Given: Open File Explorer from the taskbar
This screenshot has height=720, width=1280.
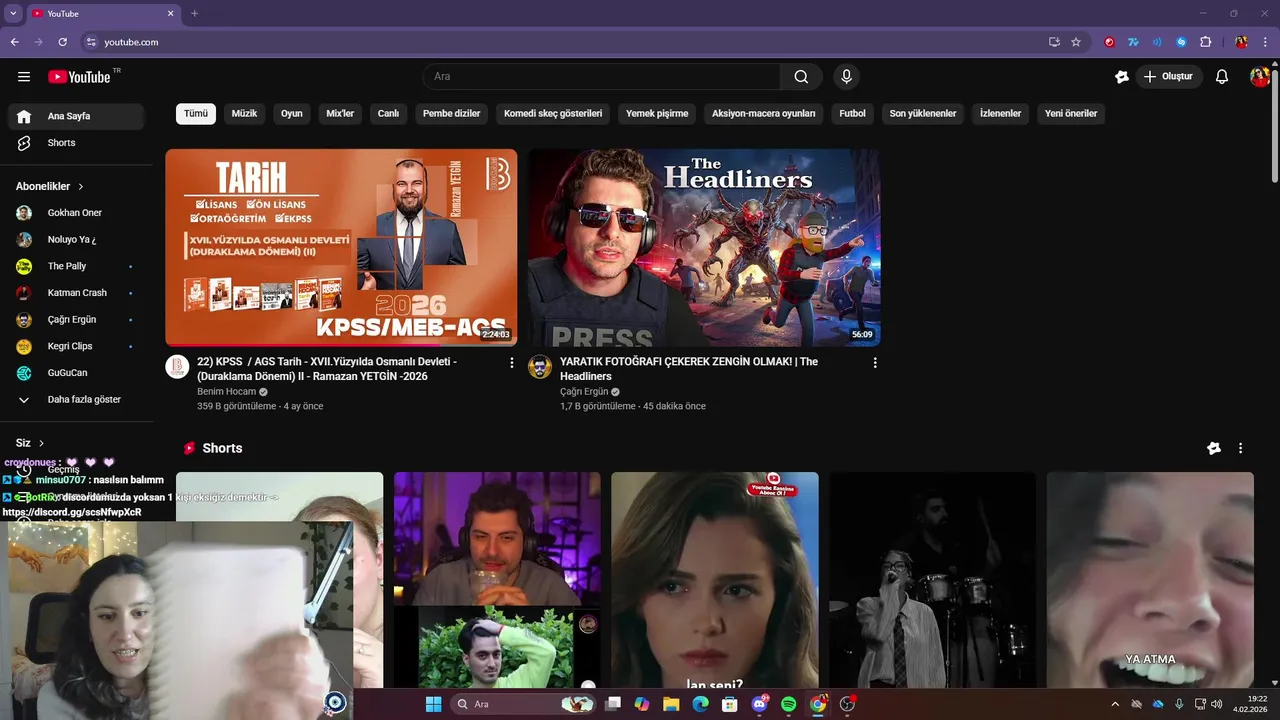Looking at the screenshot, I should pos(671,704).
